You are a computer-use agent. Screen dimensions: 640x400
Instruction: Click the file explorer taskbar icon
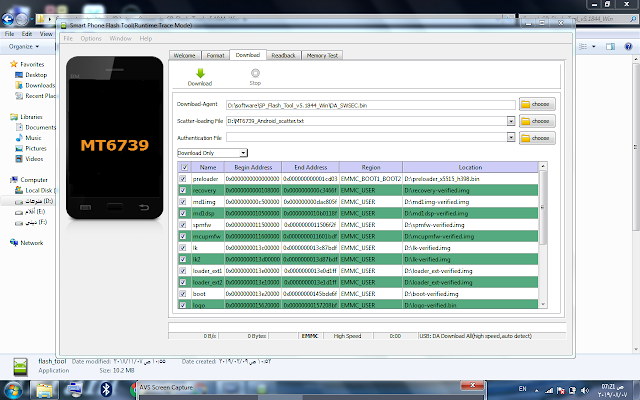coord(44,390)
